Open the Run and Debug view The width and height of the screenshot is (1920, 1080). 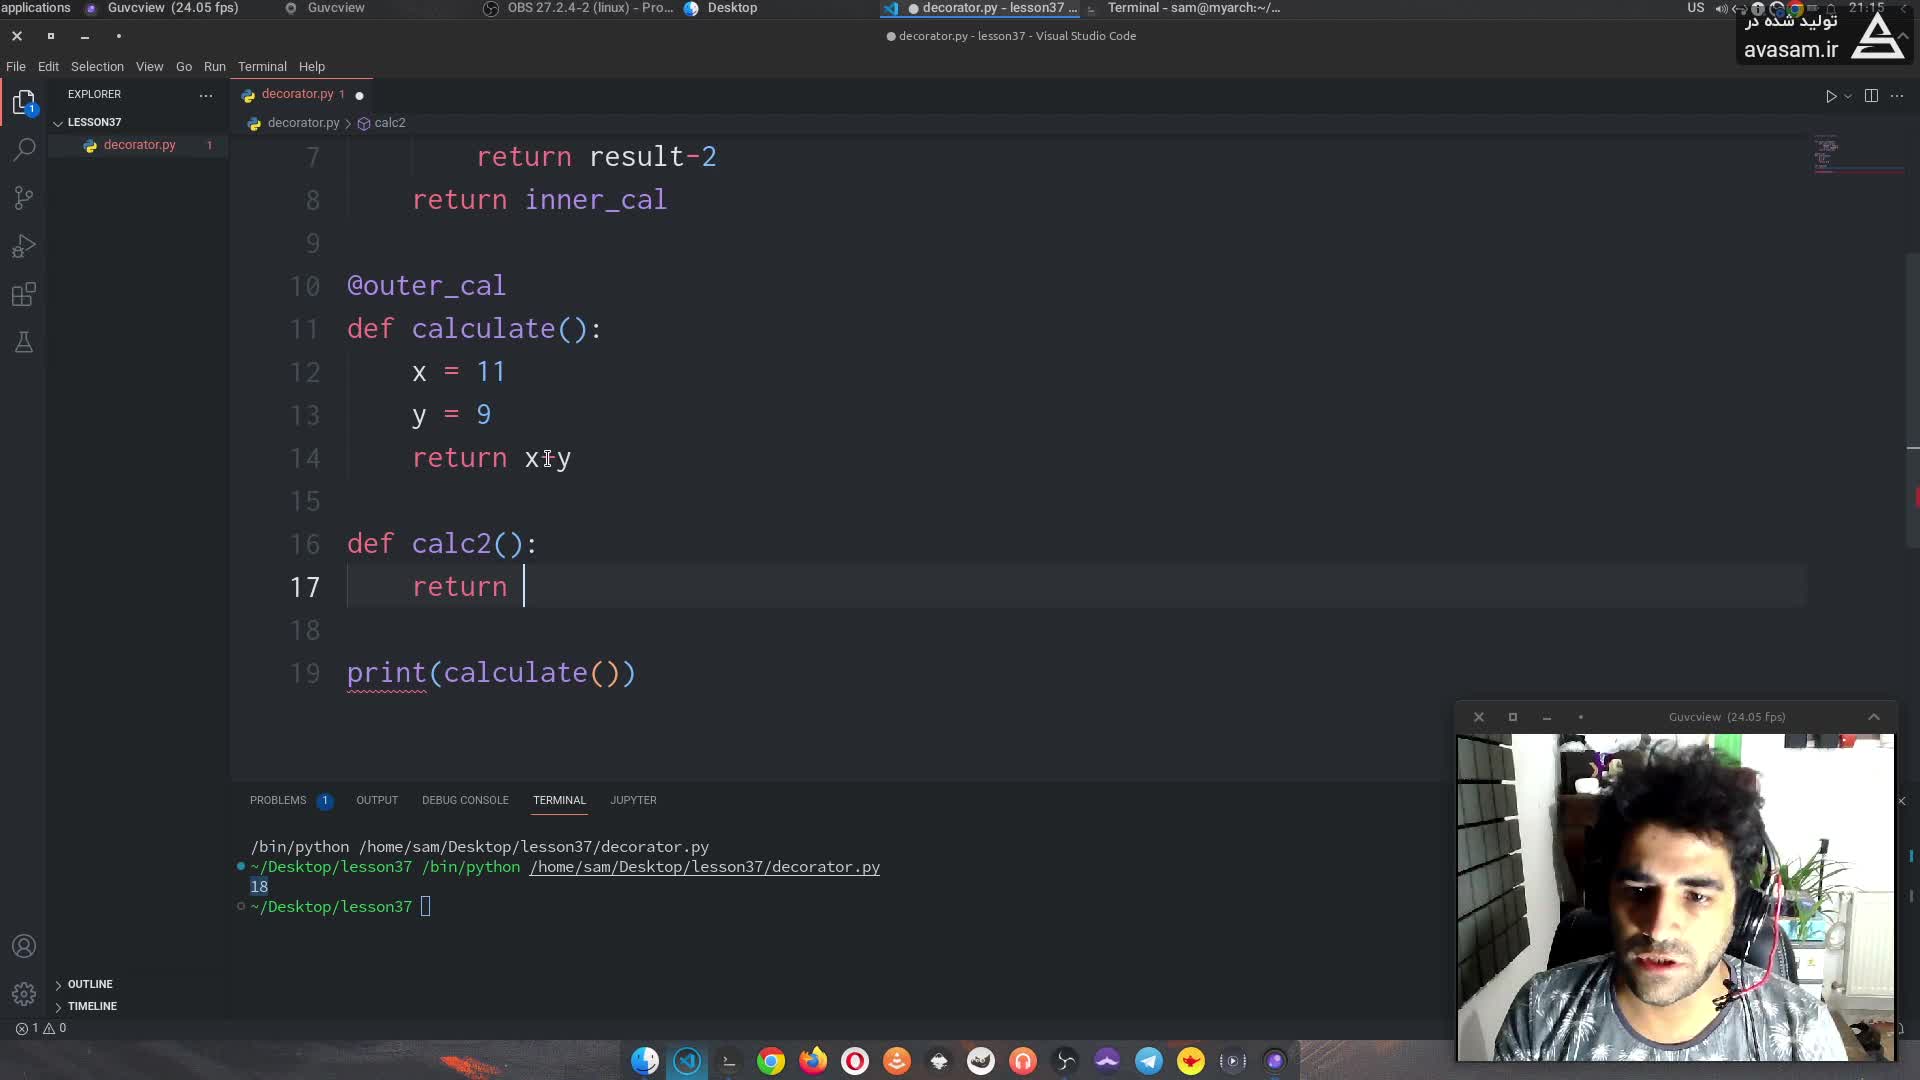pos(24,246)
